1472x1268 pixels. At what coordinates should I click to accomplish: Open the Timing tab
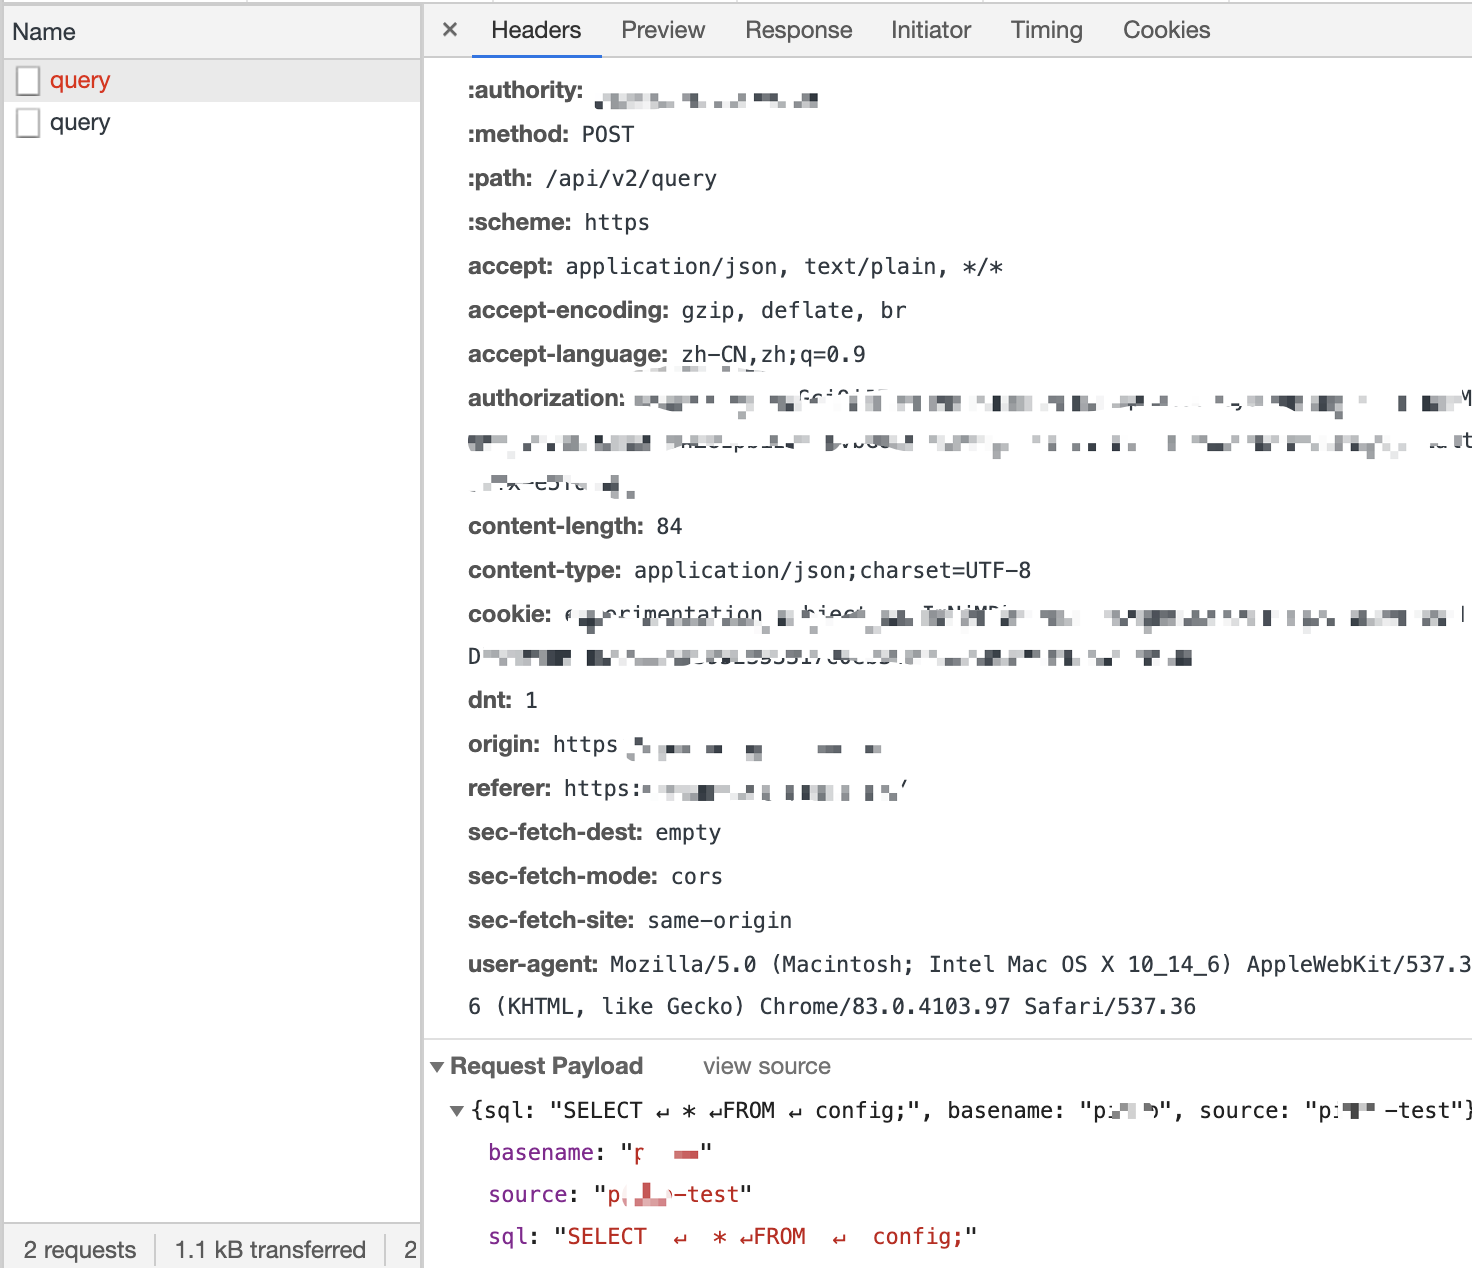1046,30
